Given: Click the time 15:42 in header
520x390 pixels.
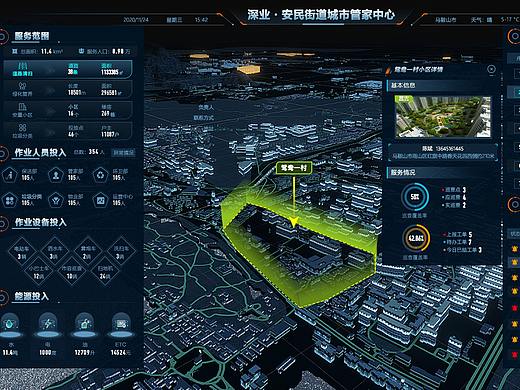Looking at the screenshot, I should (201, 20).
